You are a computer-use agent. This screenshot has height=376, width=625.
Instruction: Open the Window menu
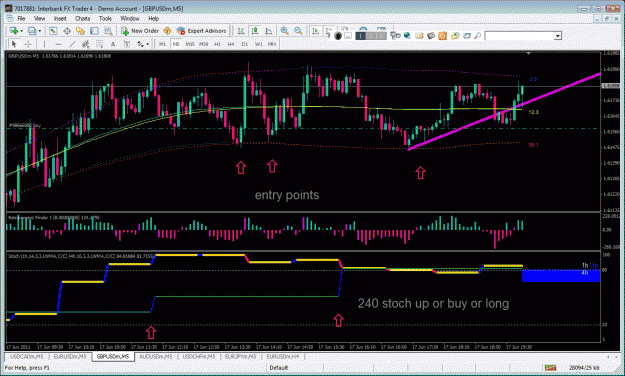(130, 18)
